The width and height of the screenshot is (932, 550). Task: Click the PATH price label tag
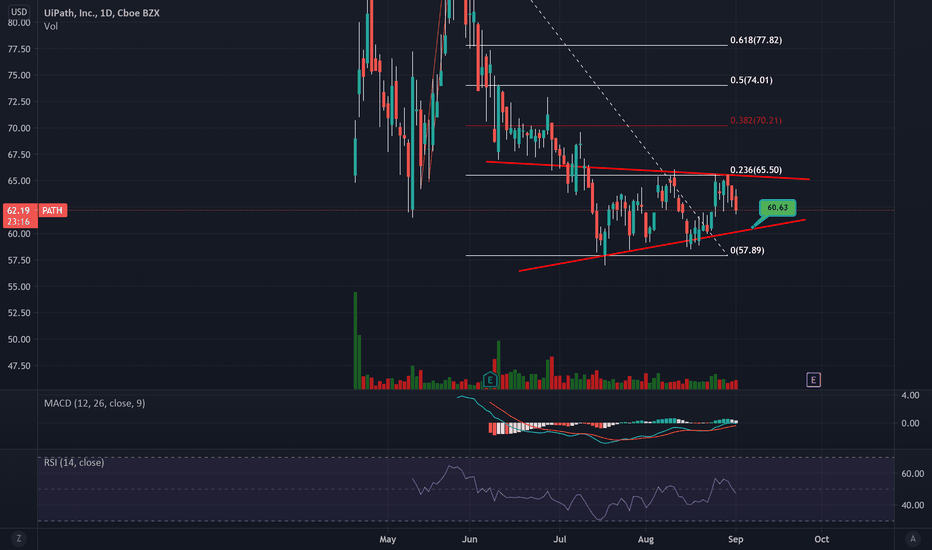(x=52, y=210)
